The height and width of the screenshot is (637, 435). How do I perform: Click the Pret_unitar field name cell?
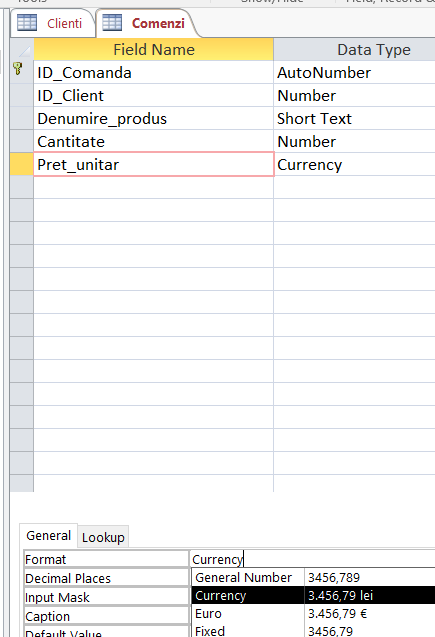154,165
